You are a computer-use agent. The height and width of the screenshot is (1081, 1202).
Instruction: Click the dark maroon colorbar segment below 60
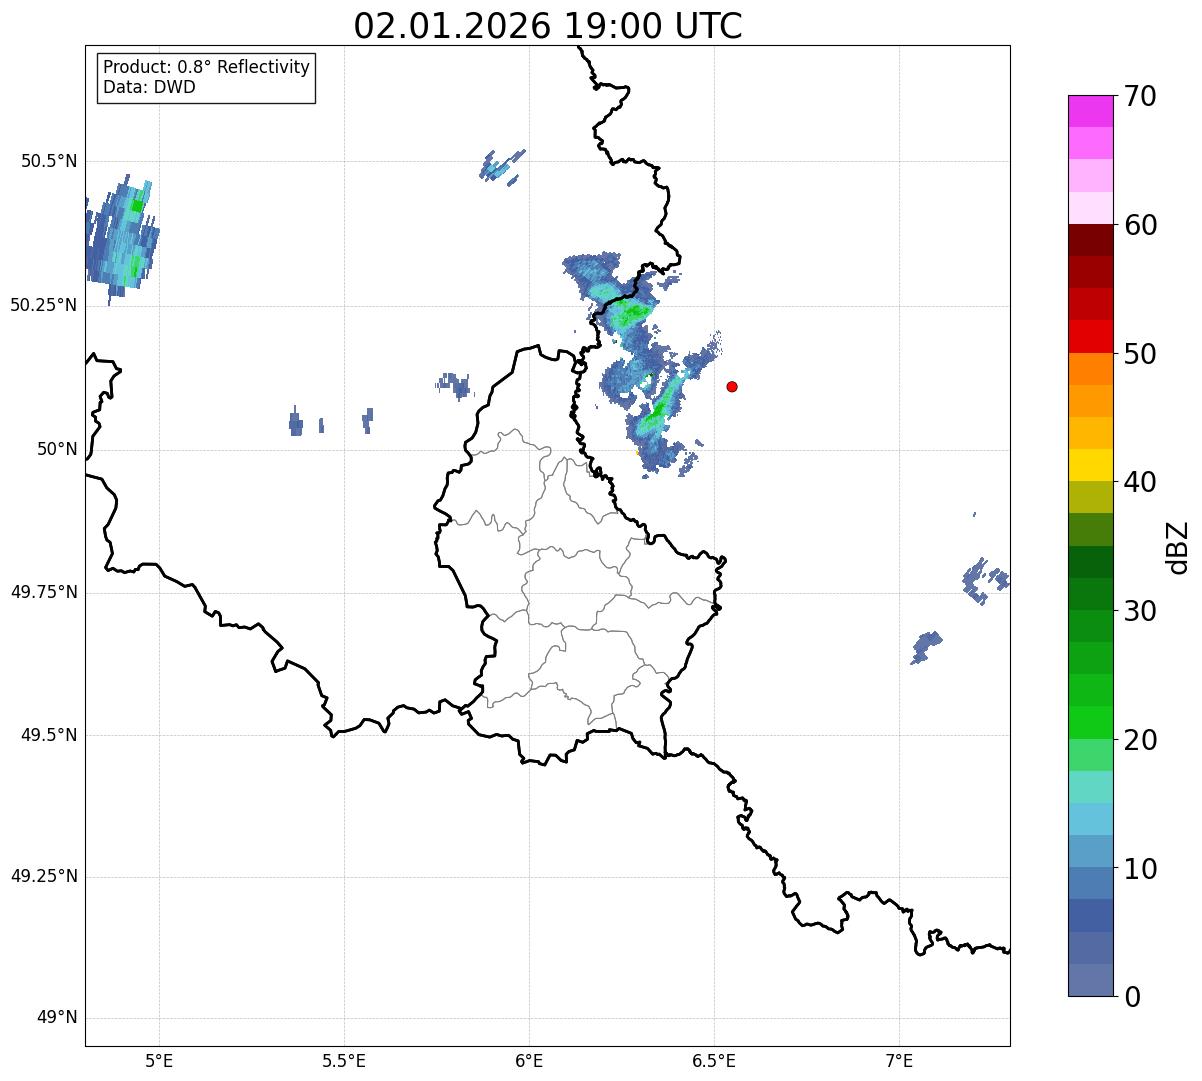coord(1090,240)
